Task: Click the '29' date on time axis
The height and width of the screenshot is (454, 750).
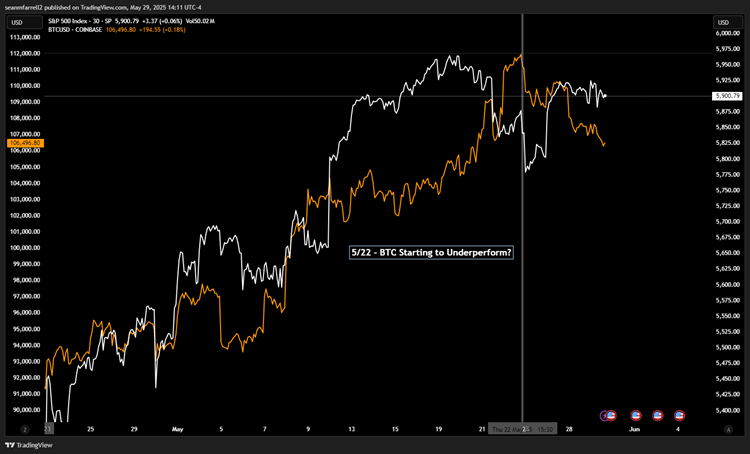Action: pos(134,429)
